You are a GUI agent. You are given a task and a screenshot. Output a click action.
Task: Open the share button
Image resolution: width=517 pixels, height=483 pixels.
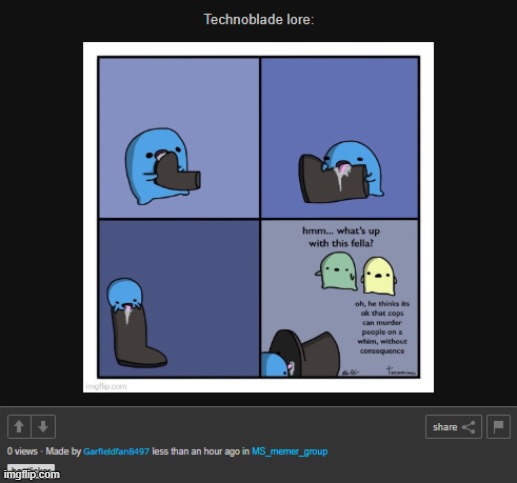pos(453,426)
